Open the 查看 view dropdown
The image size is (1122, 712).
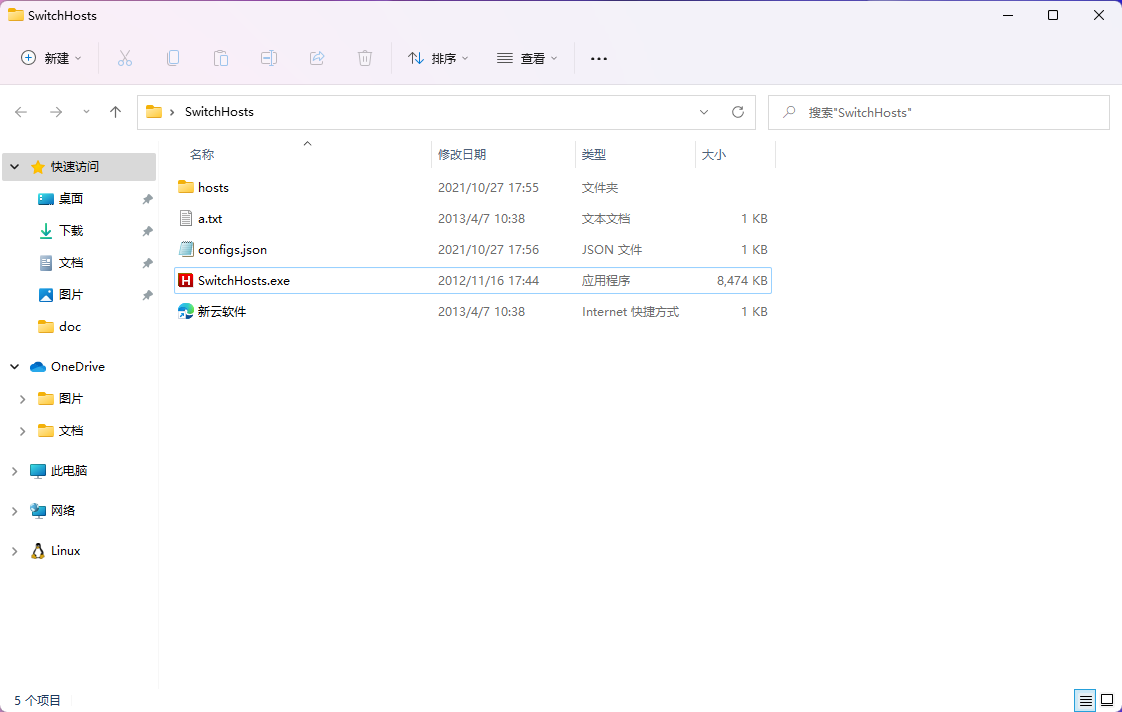coord(527,58)
